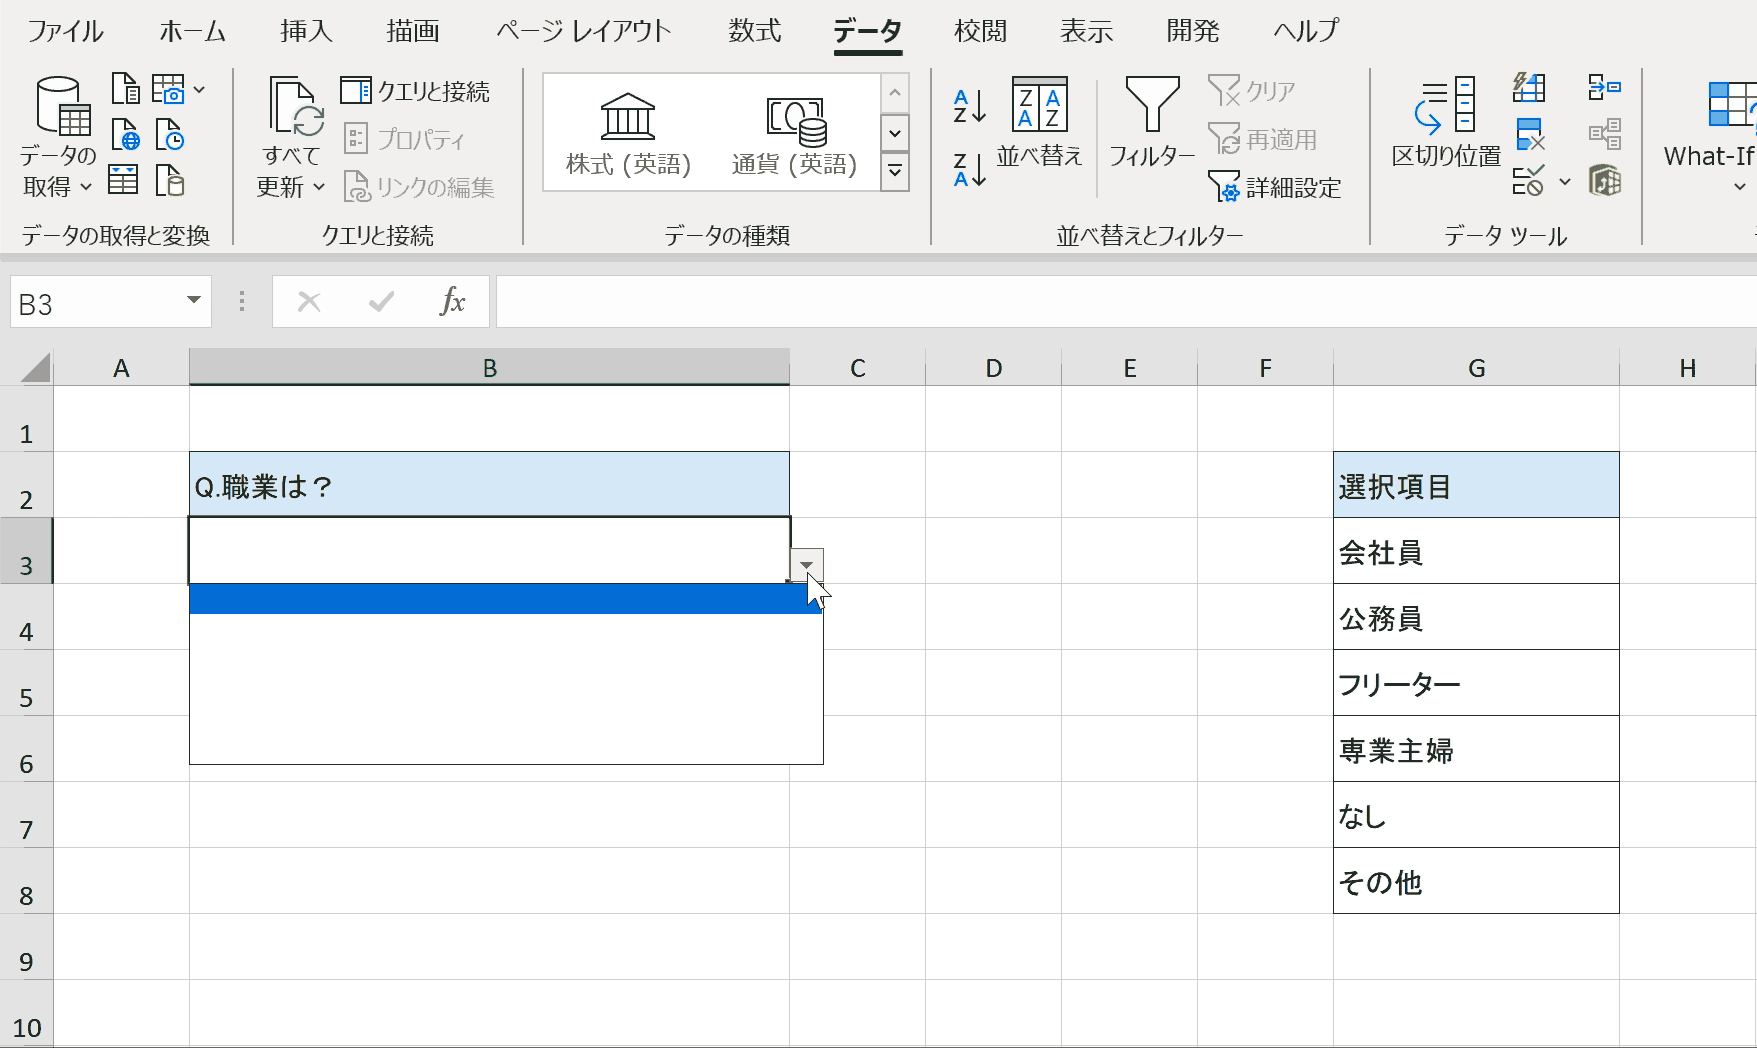Switch to the 表示 tab

1087,31
